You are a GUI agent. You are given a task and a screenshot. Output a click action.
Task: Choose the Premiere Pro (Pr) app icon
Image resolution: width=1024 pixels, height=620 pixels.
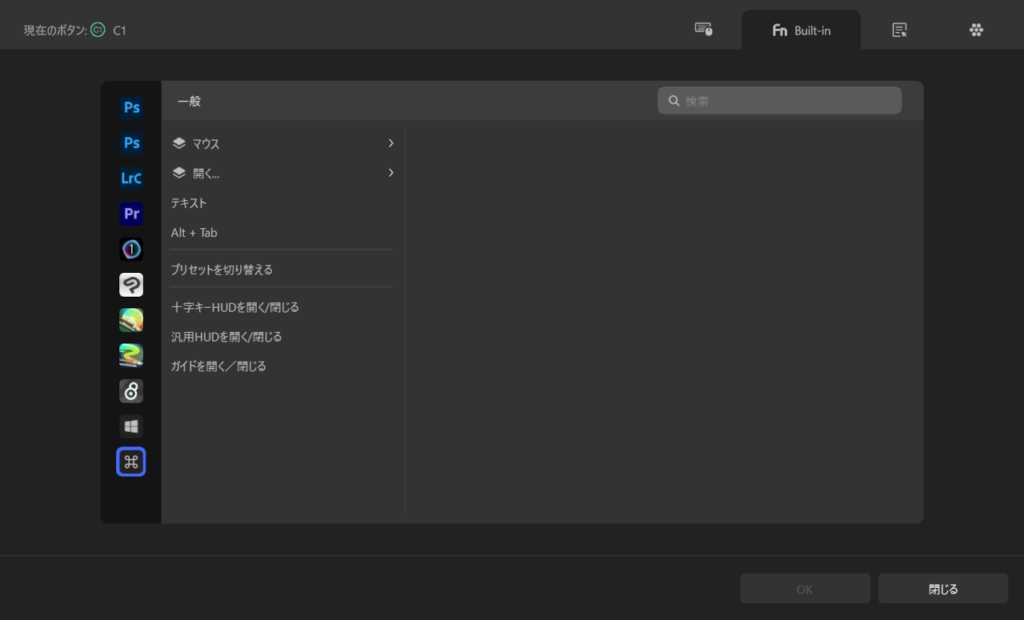pyautogui.click(x=131, y=214)
